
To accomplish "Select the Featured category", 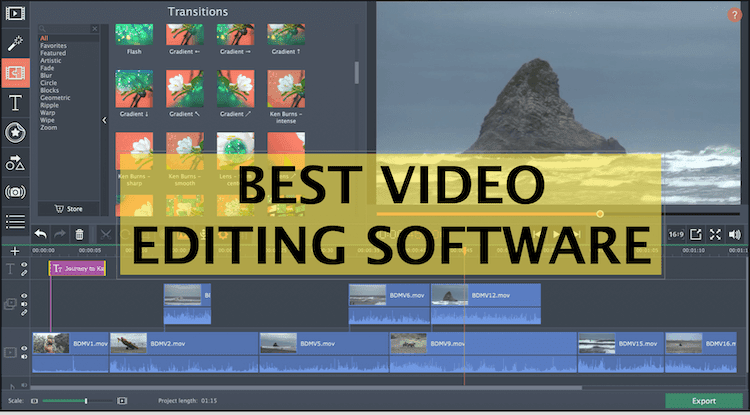I will pos(53,53).
